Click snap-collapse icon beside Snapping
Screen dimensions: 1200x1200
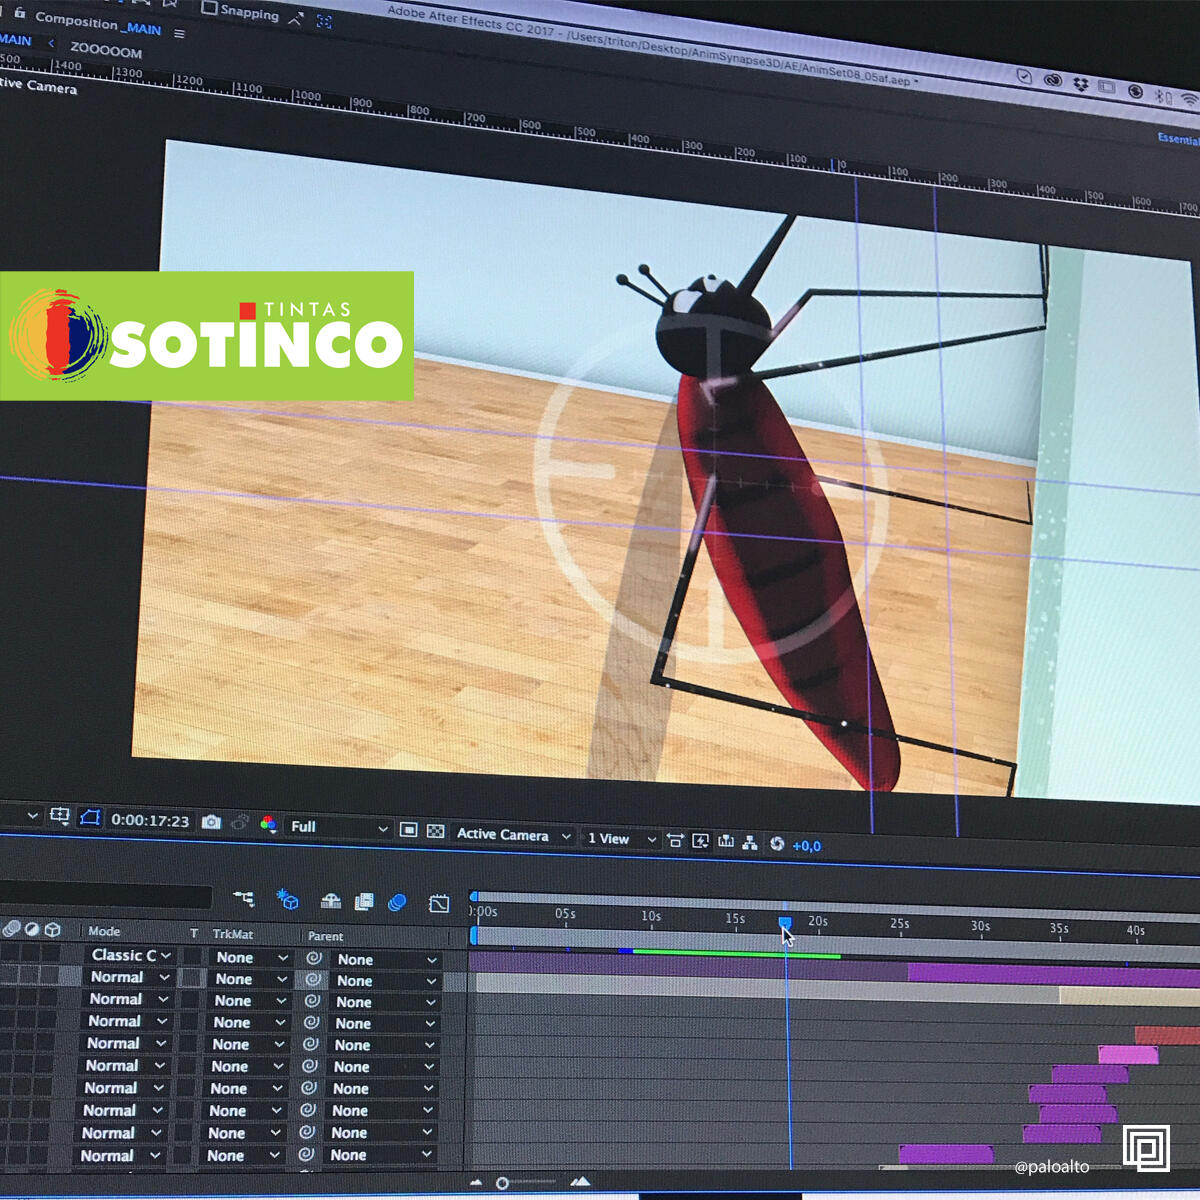295,18
